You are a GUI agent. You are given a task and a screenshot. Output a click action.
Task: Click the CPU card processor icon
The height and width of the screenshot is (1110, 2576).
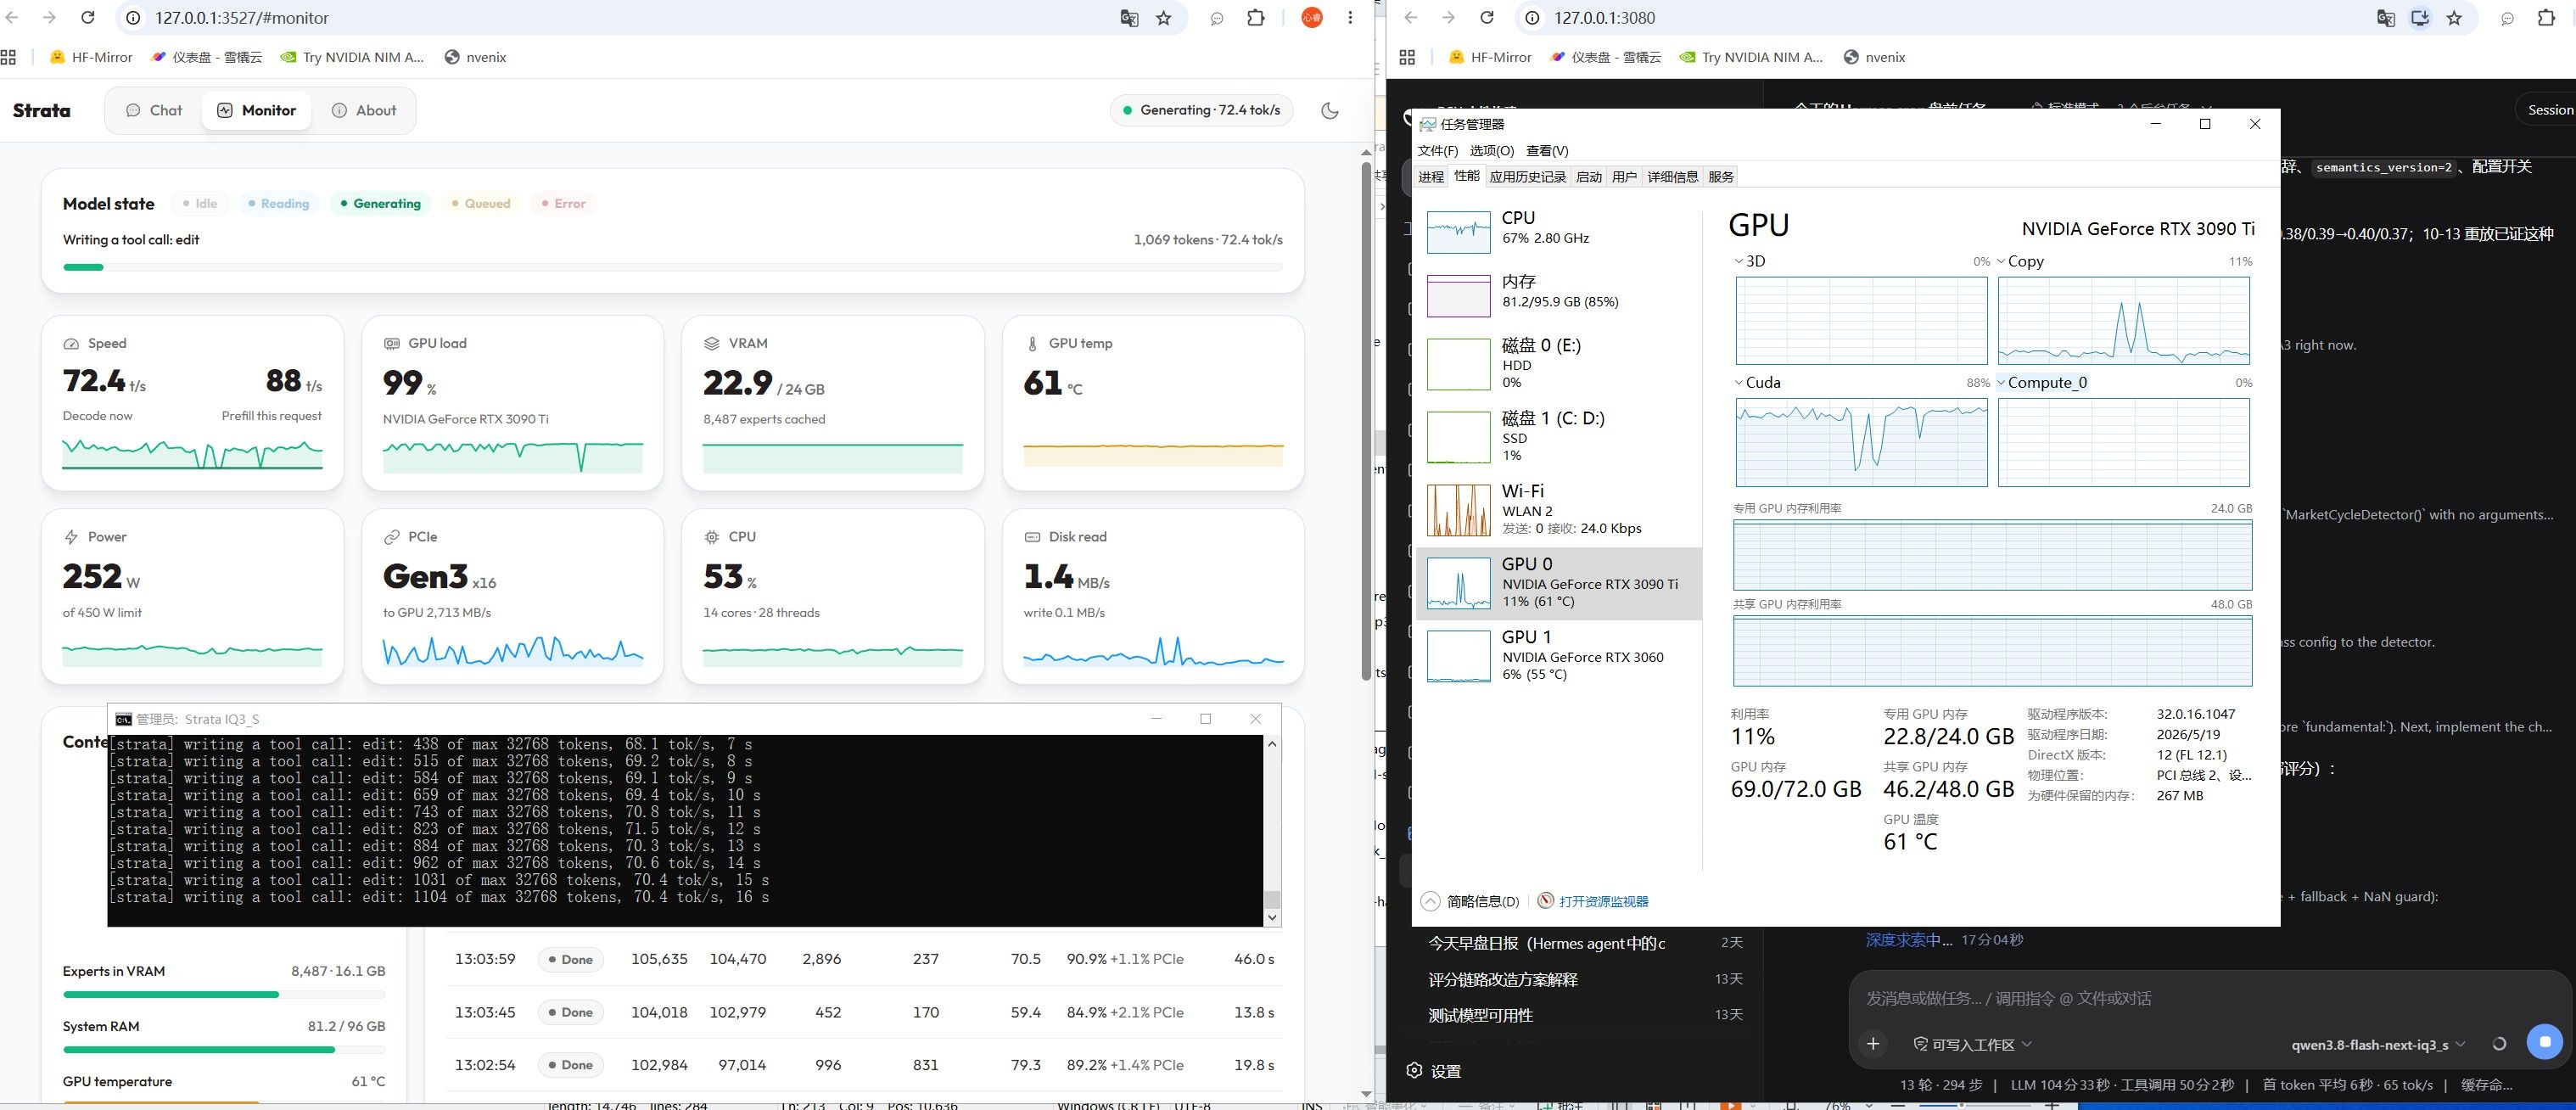click(x=712, y=537)
